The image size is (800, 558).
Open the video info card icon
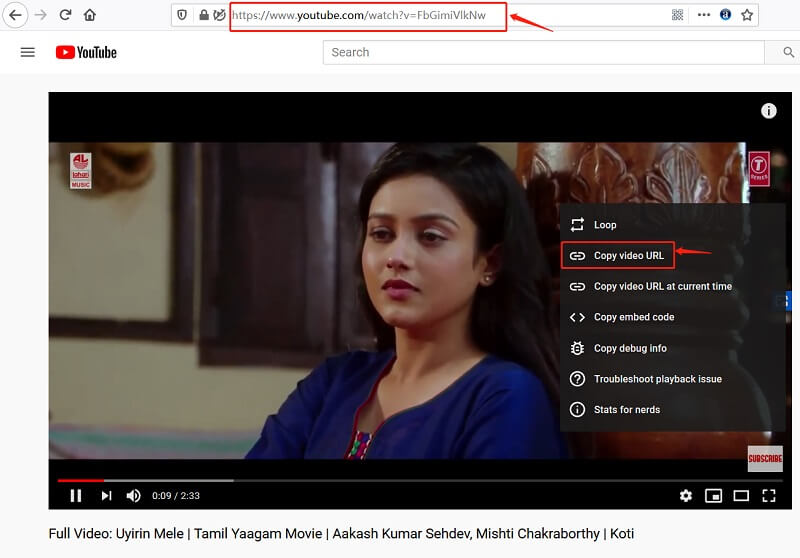point(768,111)
